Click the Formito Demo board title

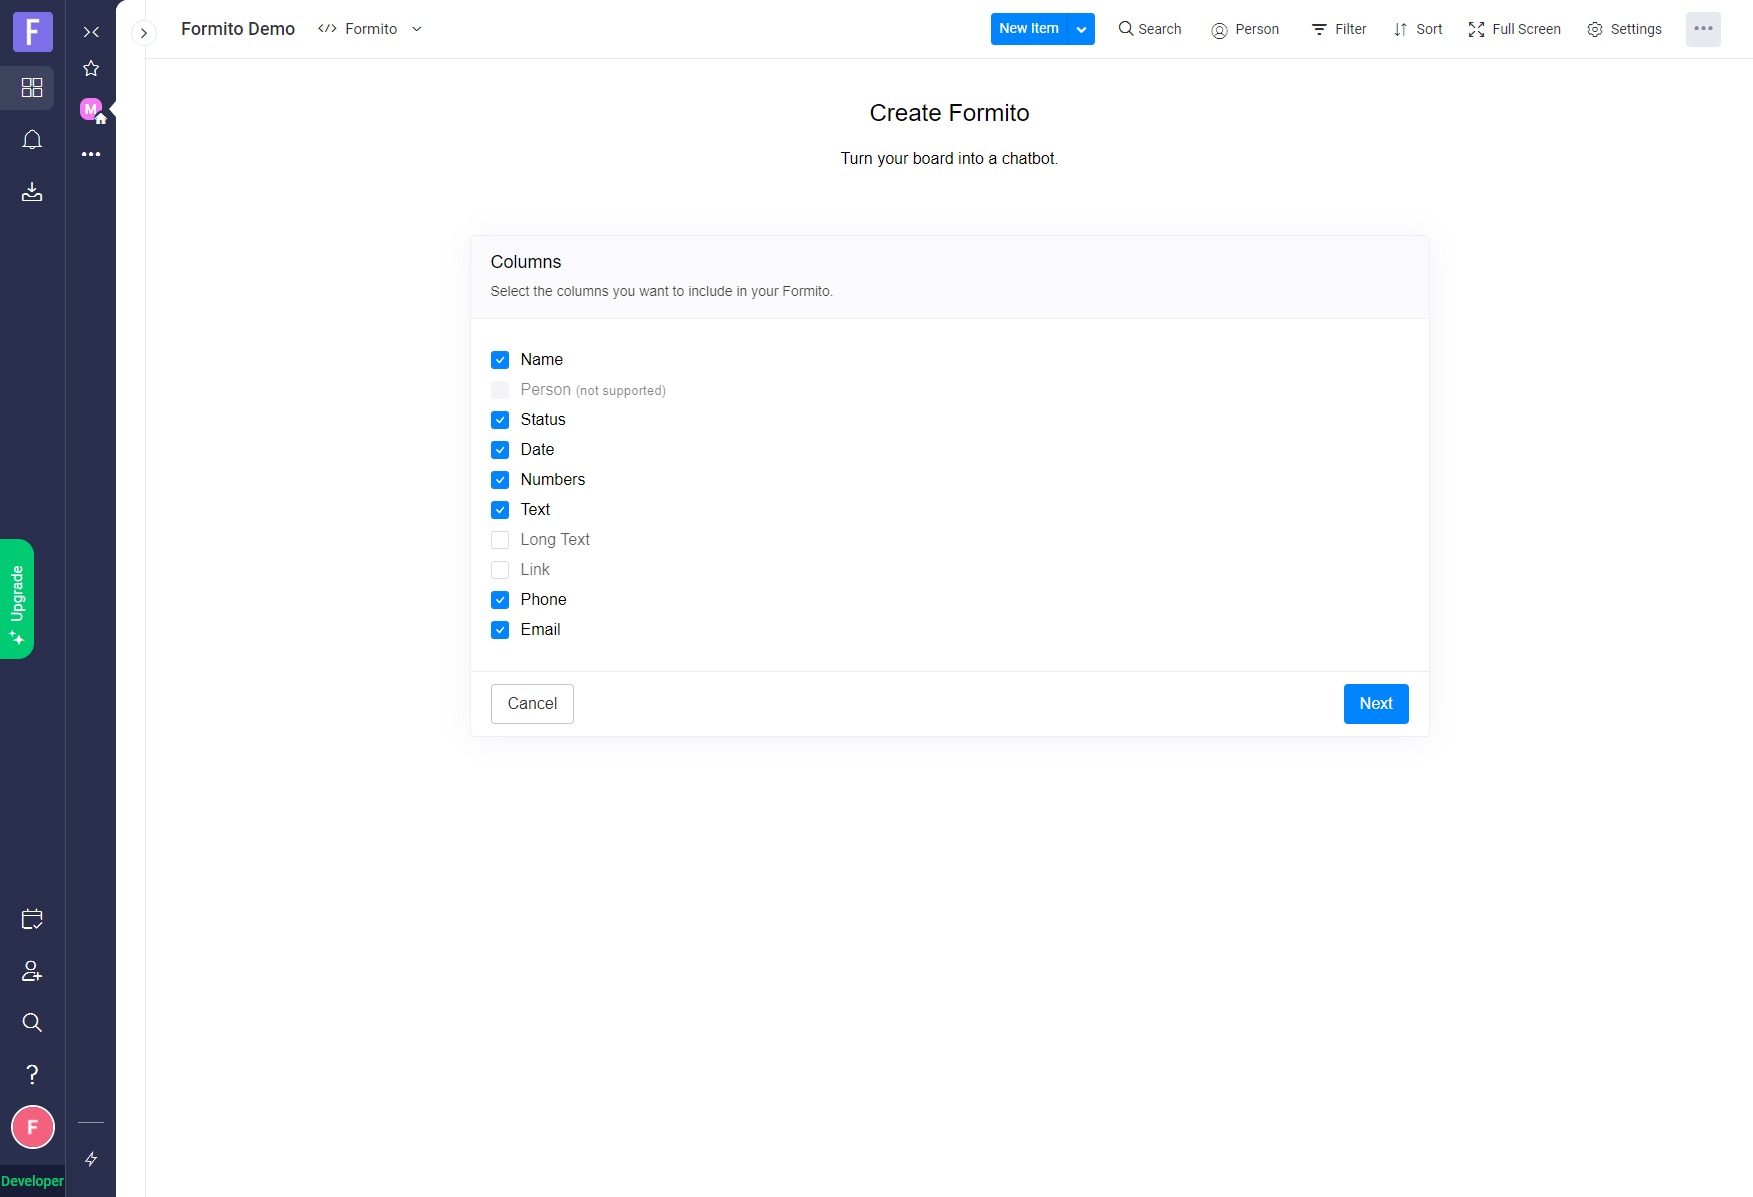[x=238, y=29]
